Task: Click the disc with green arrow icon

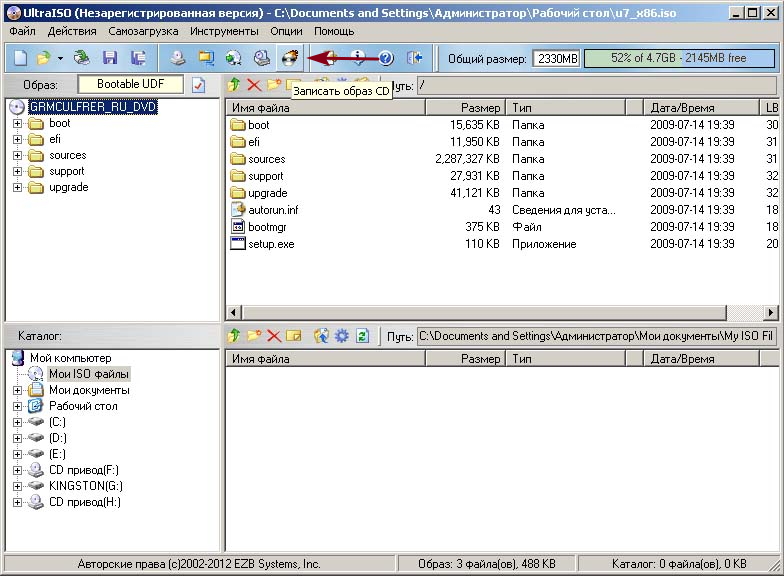Action: [234, 58]
